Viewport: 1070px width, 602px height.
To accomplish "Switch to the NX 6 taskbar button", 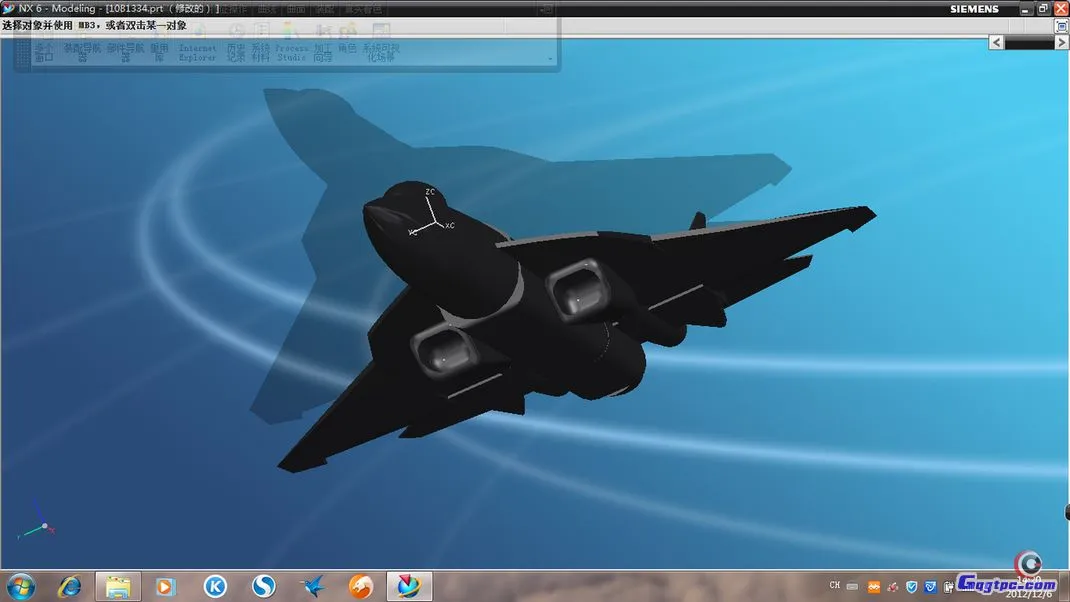I will pyautogui.click(x=409, y=586).
